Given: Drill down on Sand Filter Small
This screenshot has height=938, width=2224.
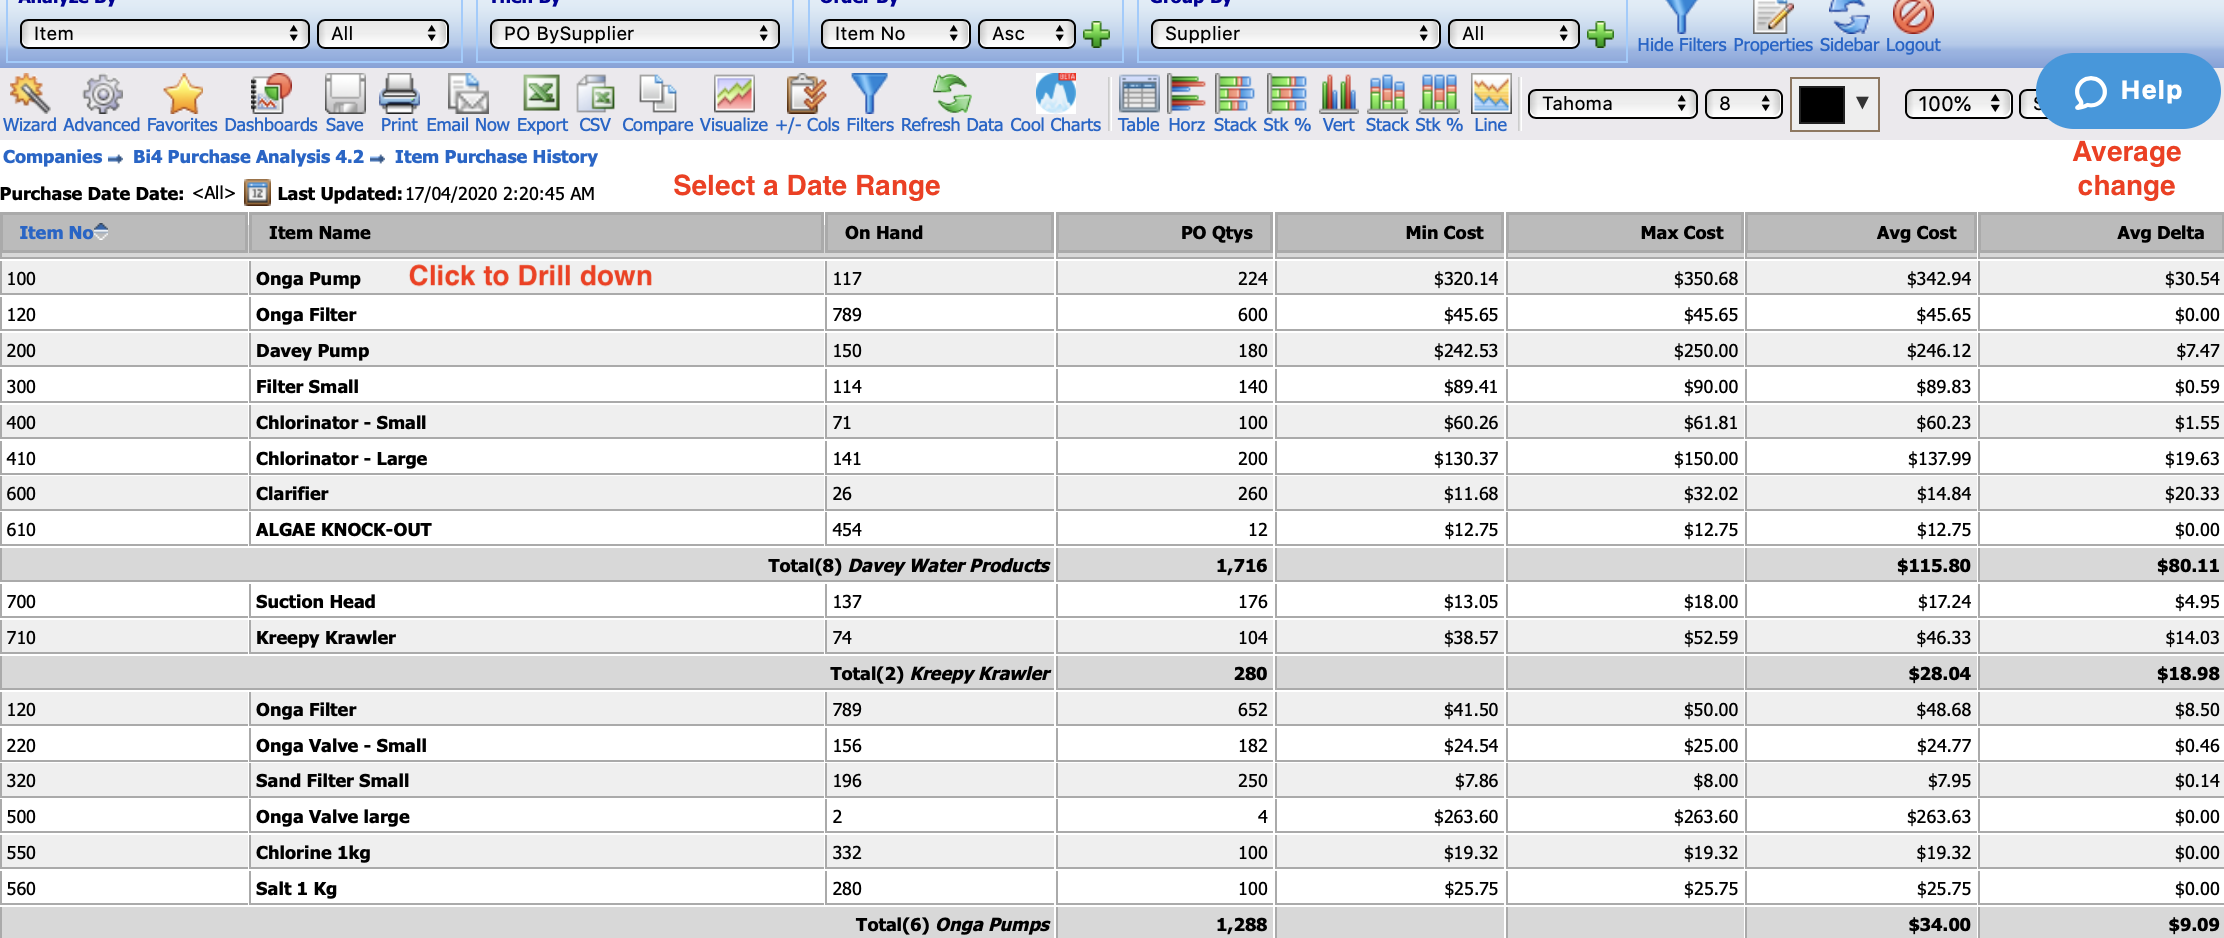Looking at the screenshot, I should coord(332,781).
